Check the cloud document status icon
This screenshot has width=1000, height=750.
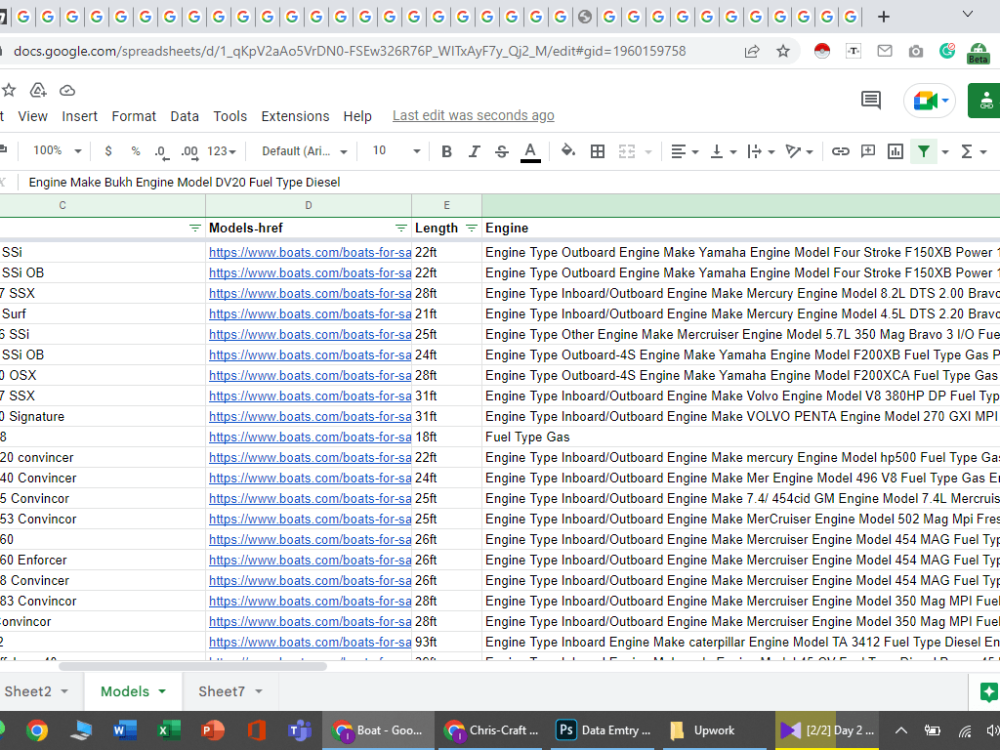pyautogui.click(x=67, y=91)
